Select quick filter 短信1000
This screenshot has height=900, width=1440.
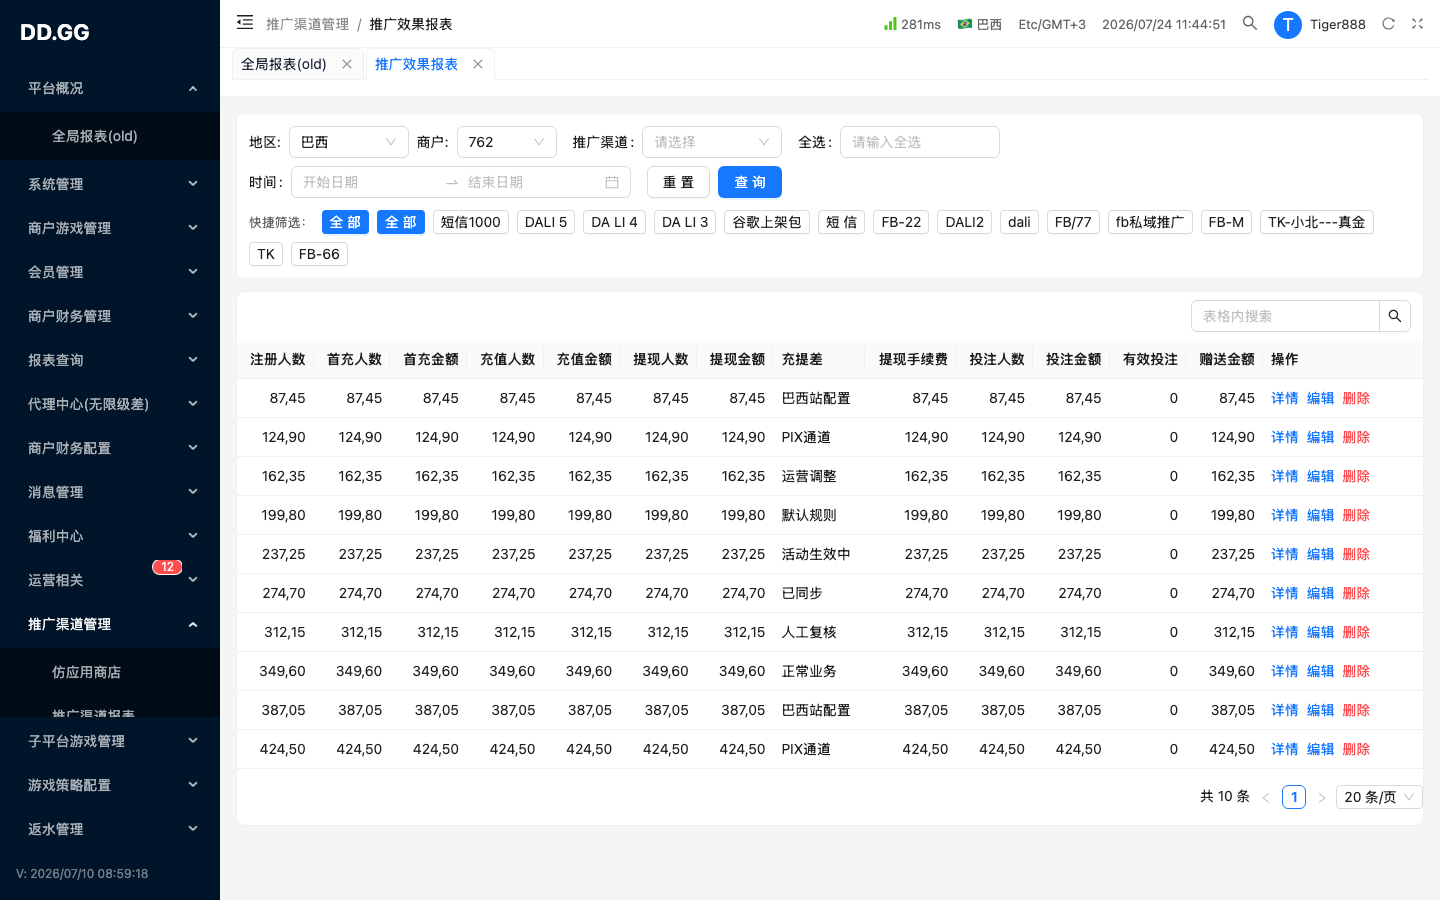pos(471,222)
